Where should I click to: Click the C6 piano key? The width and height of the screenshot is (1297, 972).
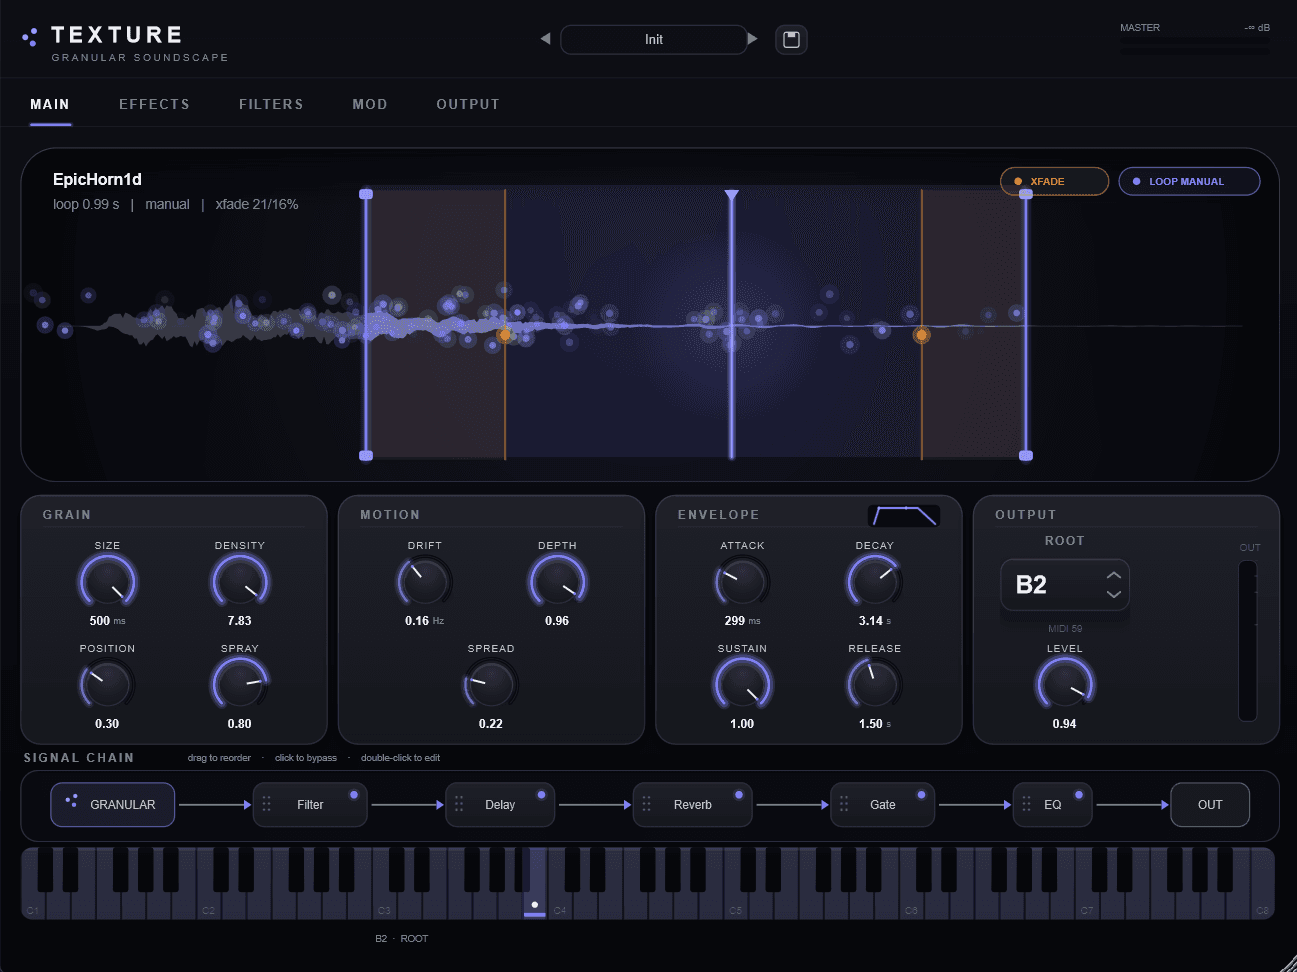(912, 904)
